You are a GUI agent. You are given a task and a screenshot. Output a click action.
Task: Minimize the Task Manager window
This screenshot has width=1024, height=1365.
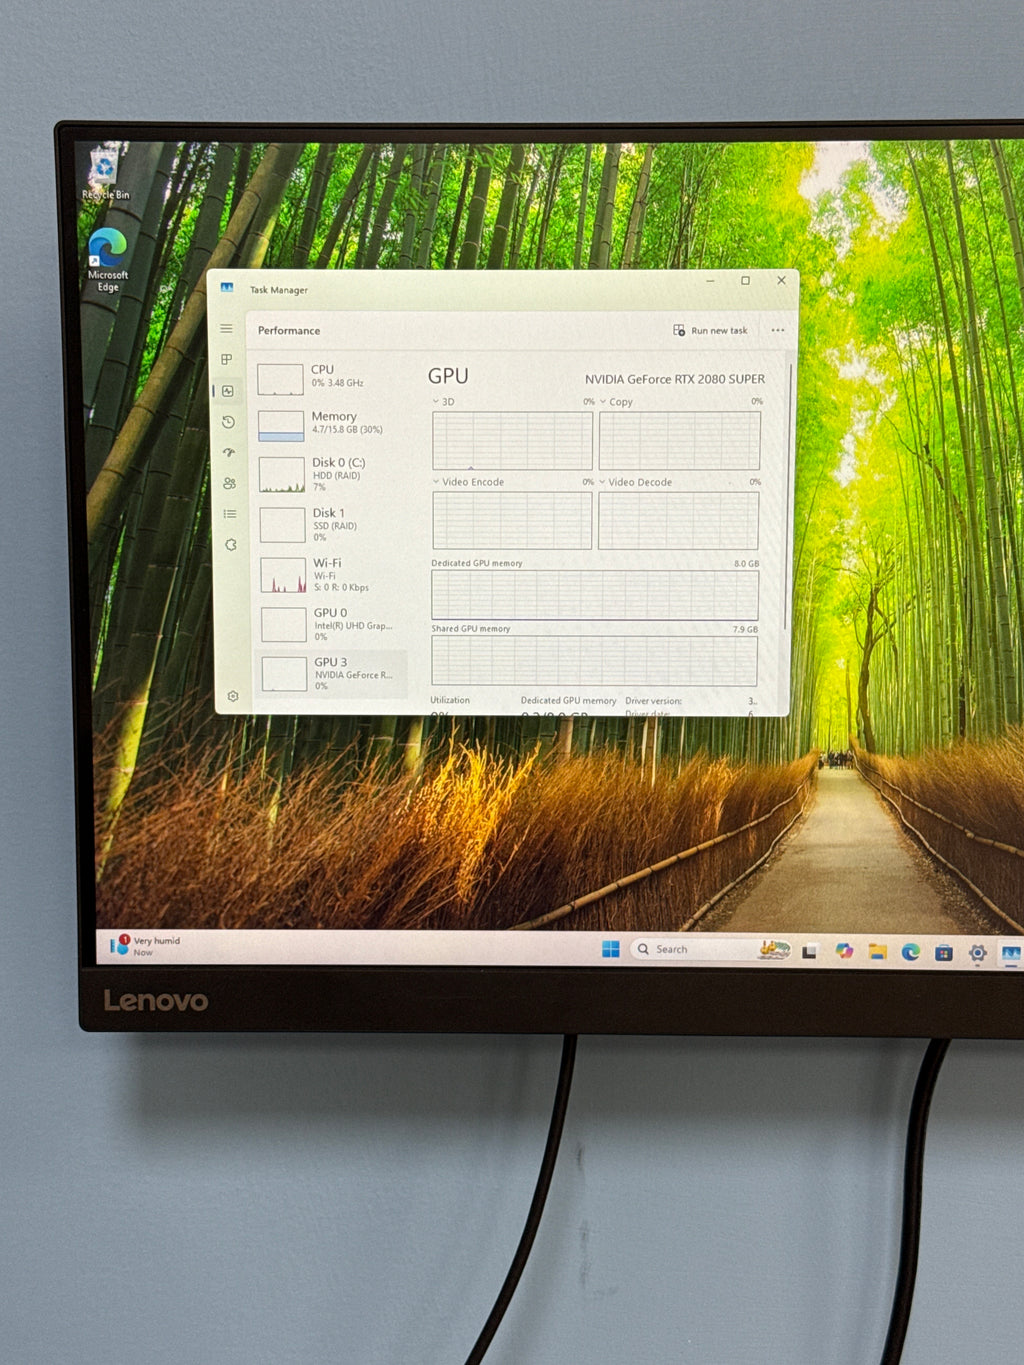tap(710, 281)
